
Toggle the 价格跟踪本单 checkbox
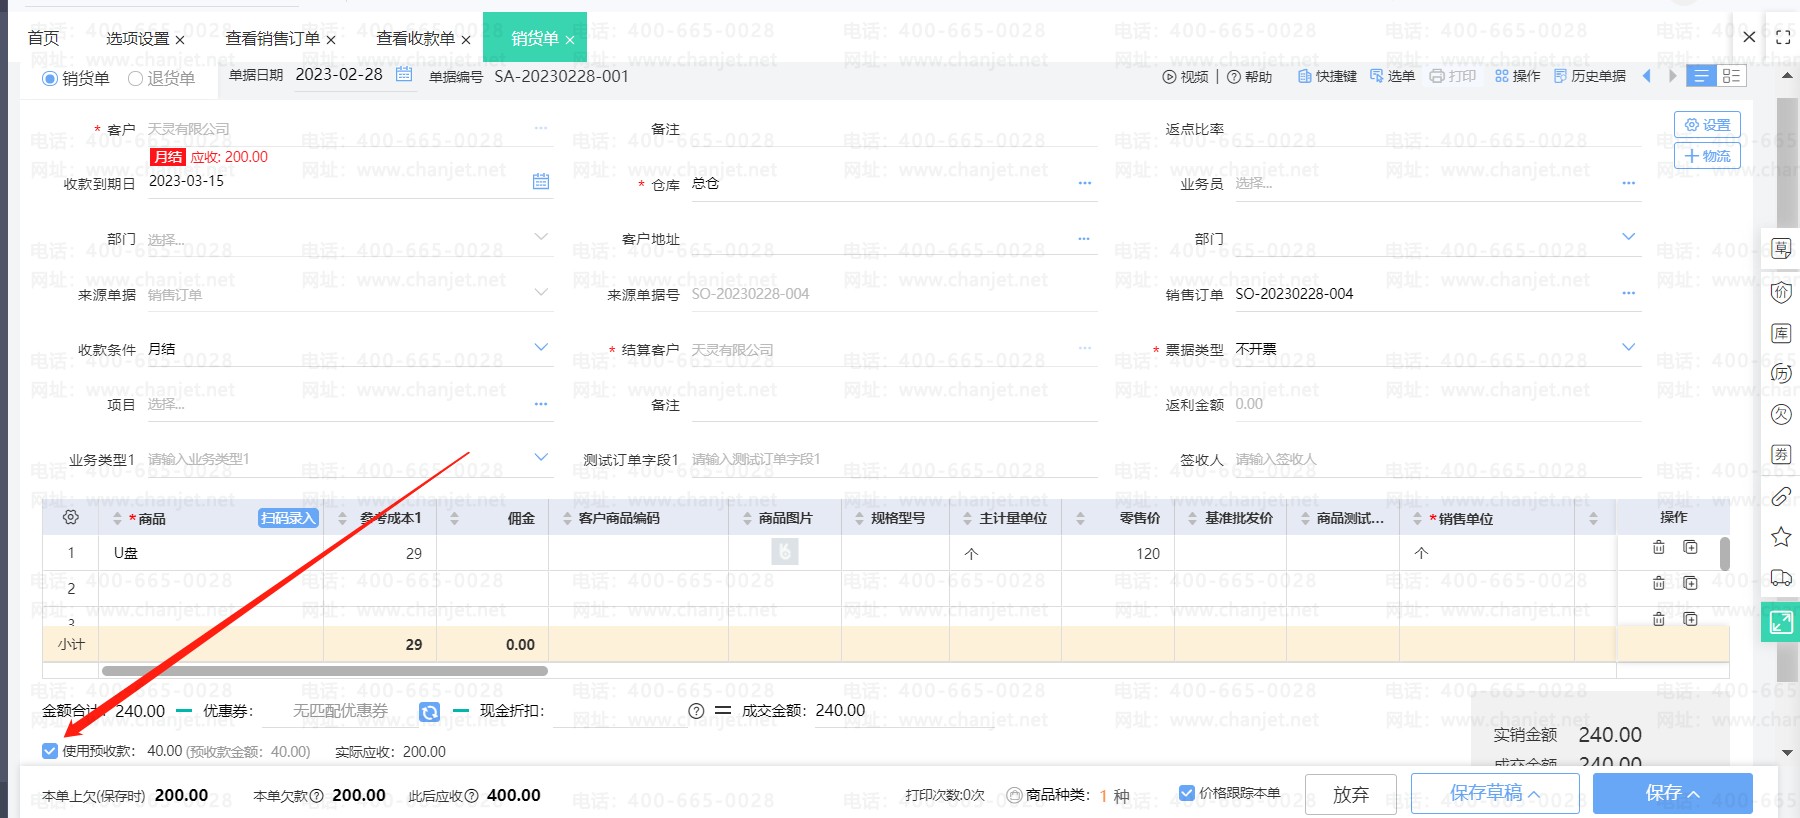1187,793
